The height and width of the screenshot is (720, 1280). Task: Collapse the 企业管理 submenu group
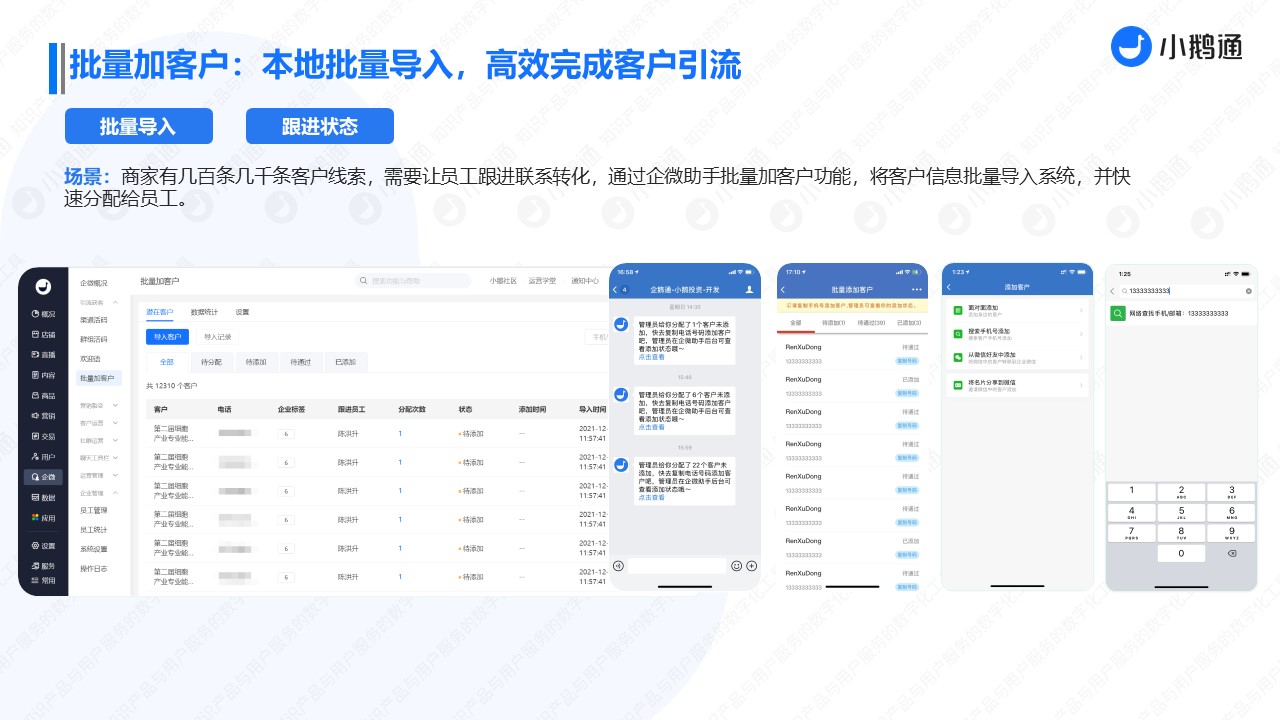tap(98, 493)
